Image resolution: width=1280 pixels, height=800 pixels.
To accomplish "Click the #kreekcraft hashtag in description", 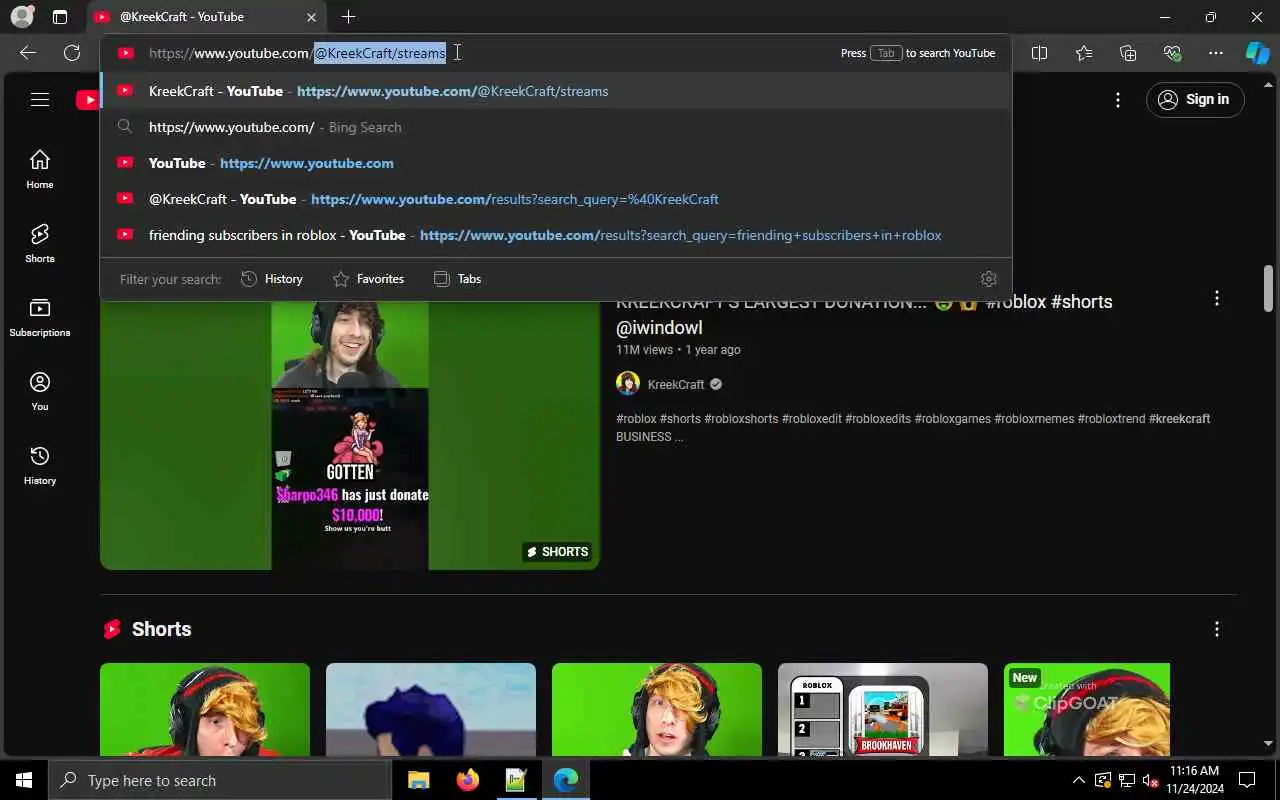I will 1180,419.
